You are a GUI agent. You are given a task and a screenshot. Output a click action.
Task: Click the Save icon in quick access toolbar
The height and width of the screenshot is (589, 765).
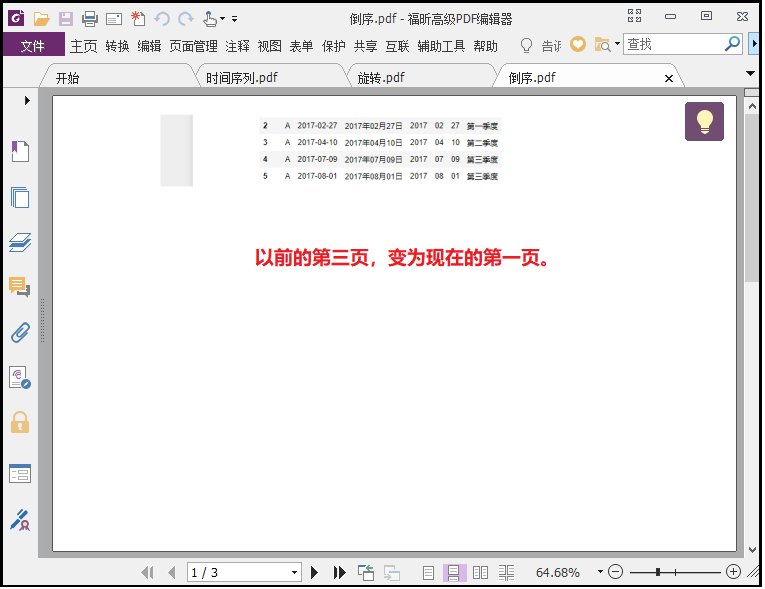66,19
